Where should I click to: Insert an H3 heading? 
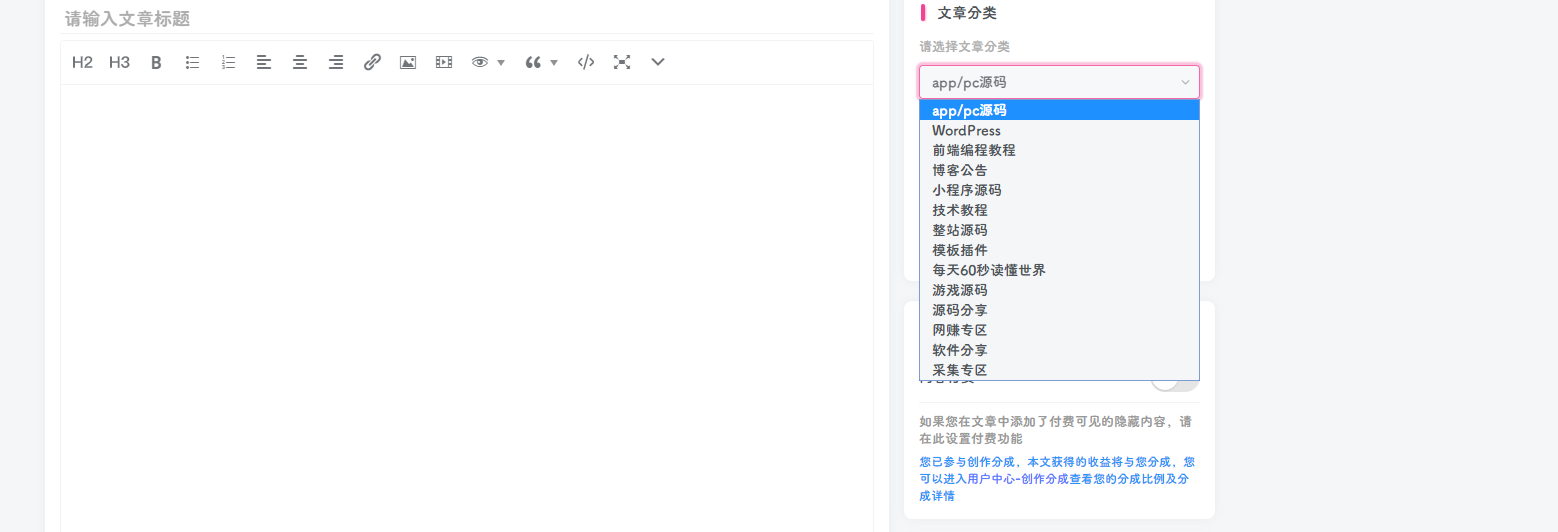(x=119, y=62)
